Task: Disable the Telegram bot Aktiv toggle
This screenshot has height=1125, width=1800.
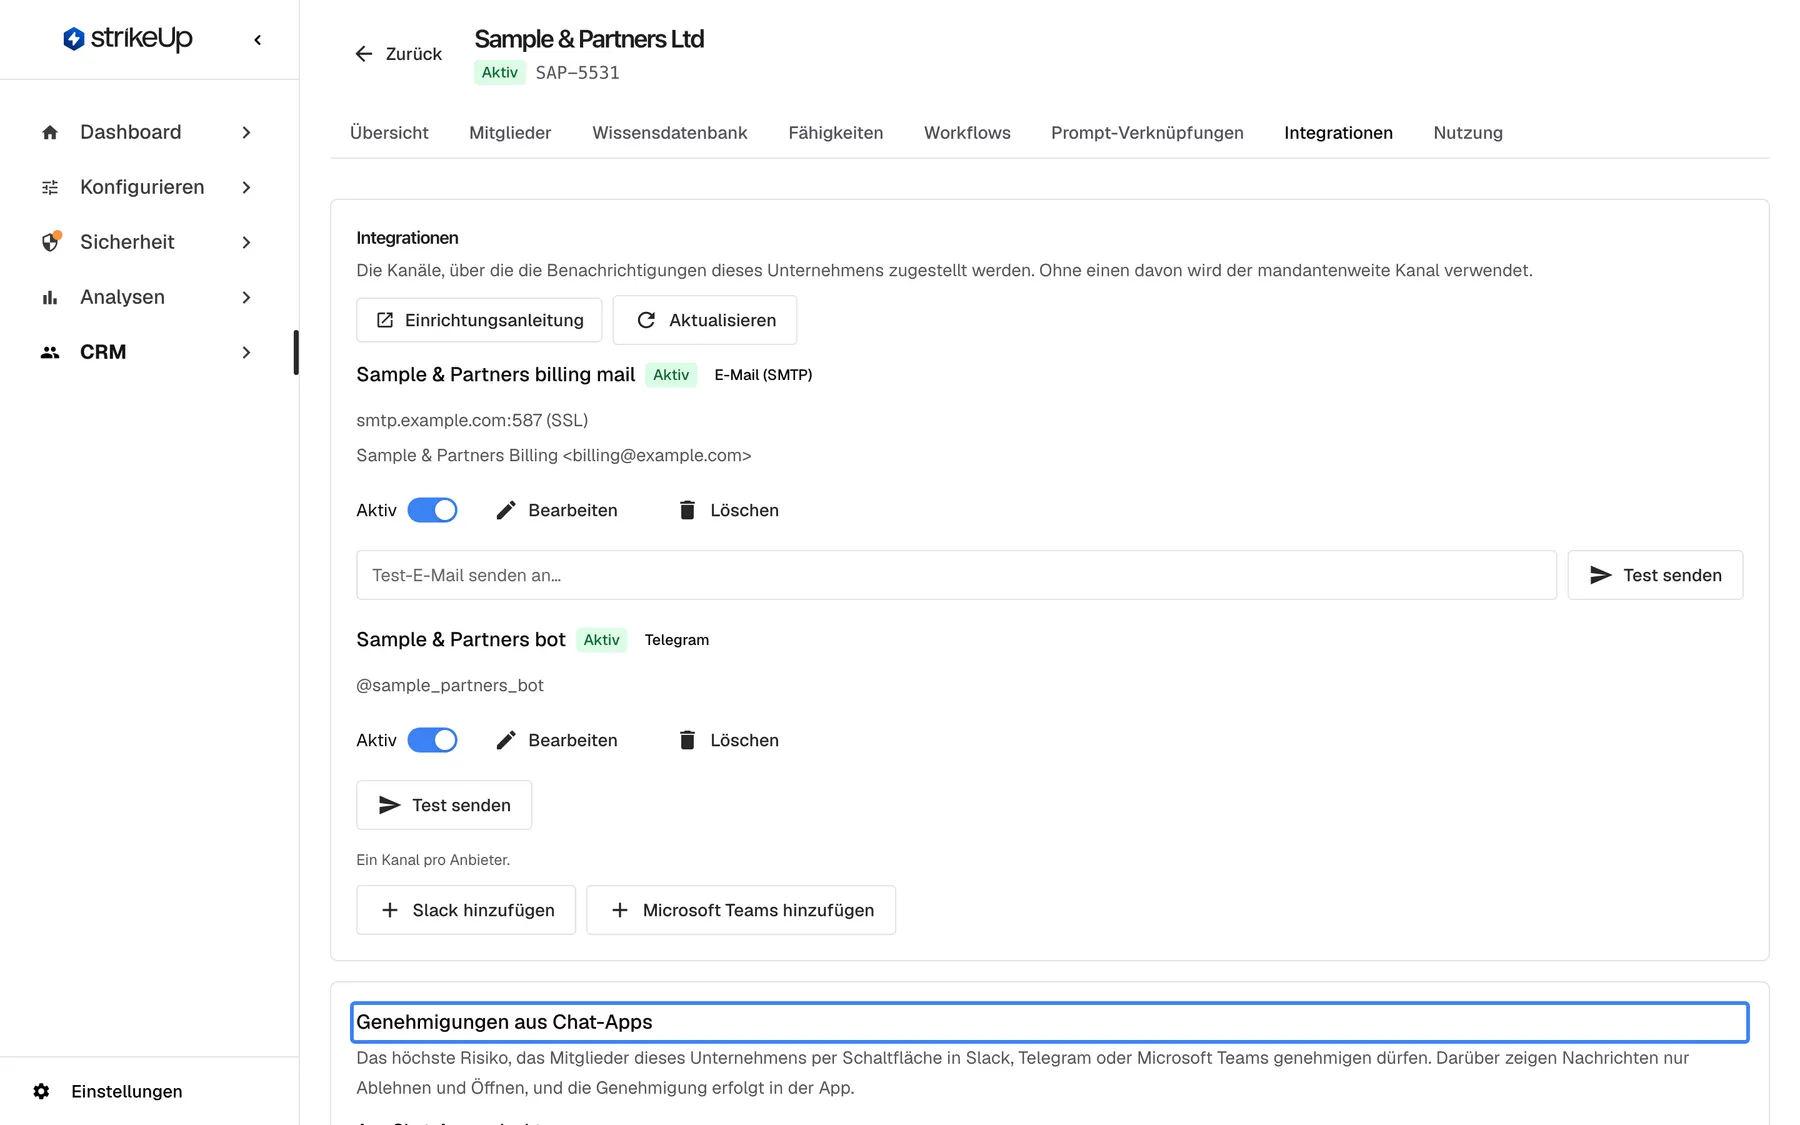Action: pyautogui.click(x=432, y=740)
